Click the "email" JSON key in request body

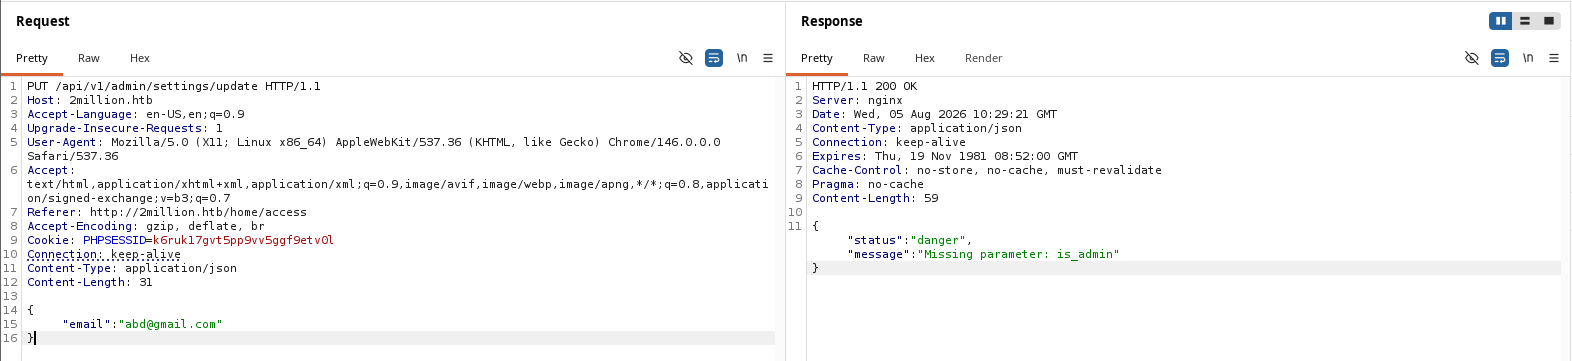(87, 324)
